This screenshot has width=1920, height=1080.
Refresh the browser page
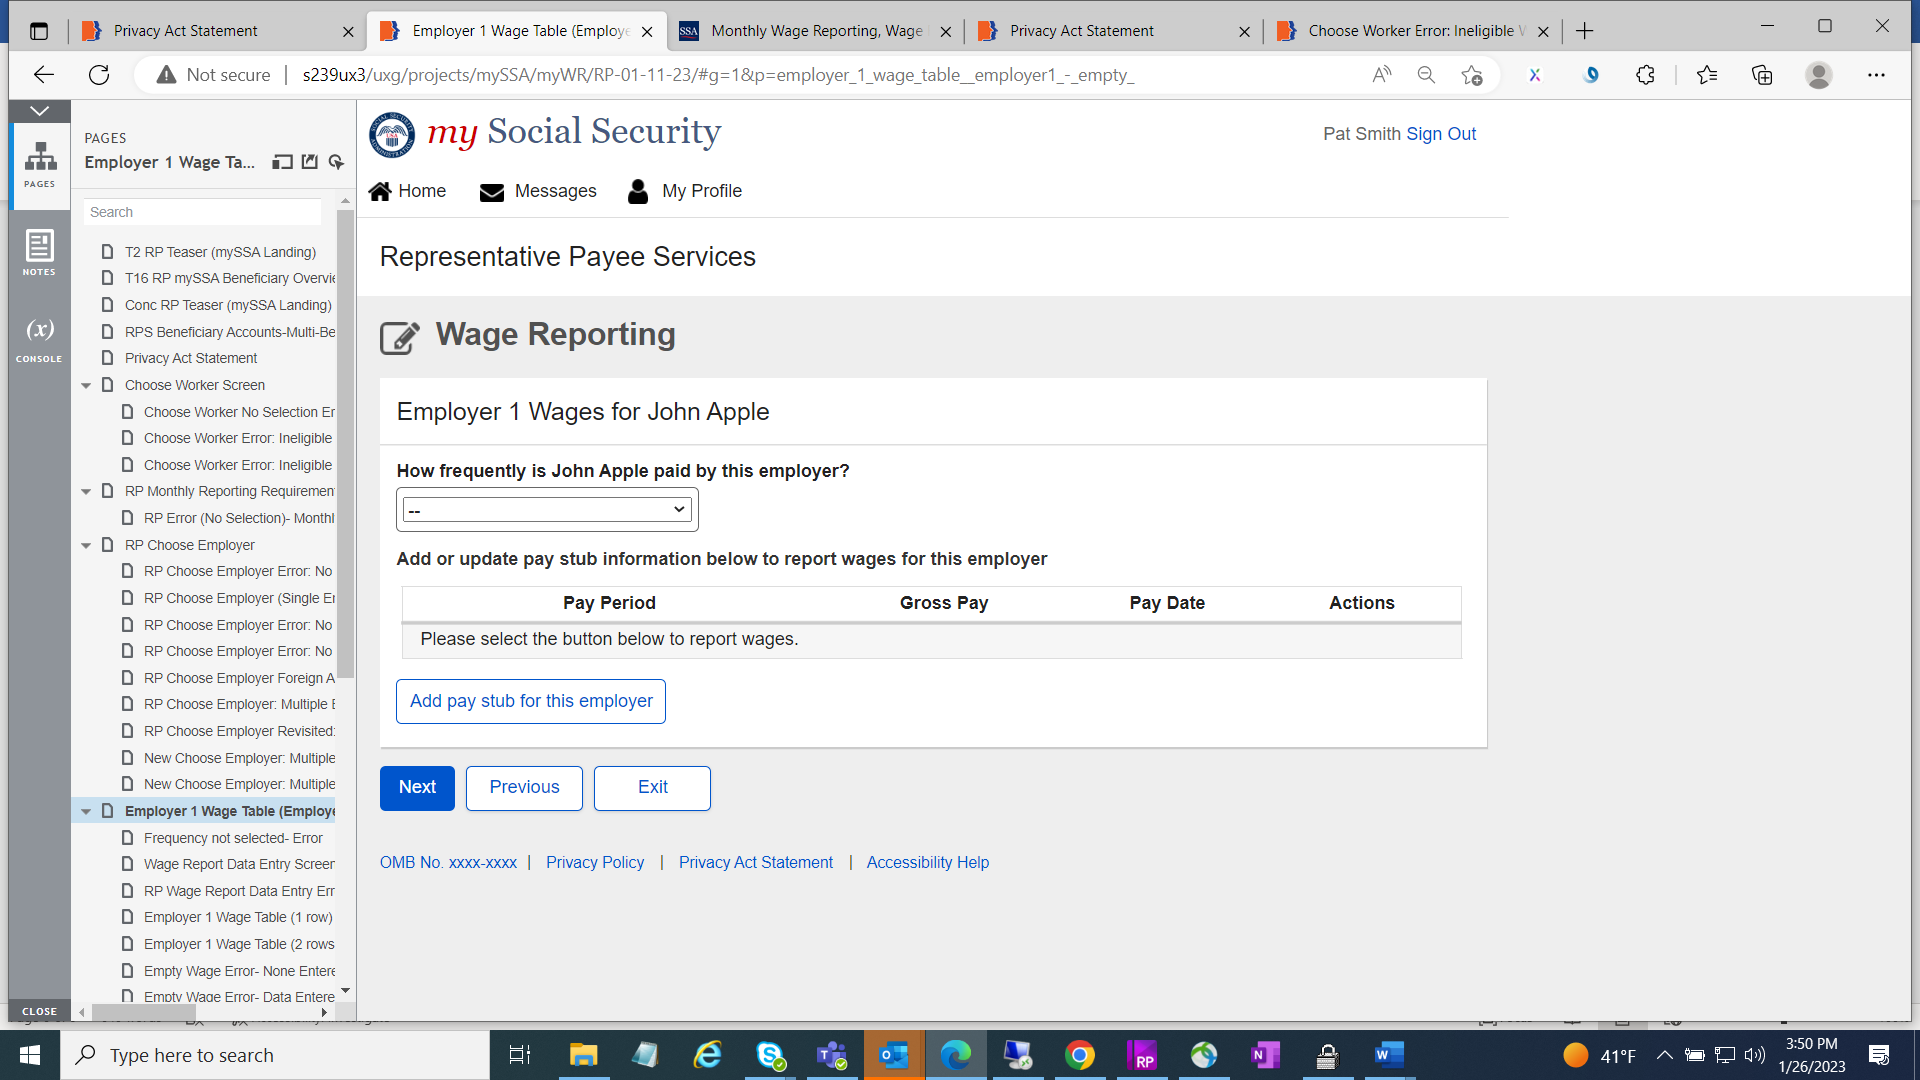click(99, 75)
